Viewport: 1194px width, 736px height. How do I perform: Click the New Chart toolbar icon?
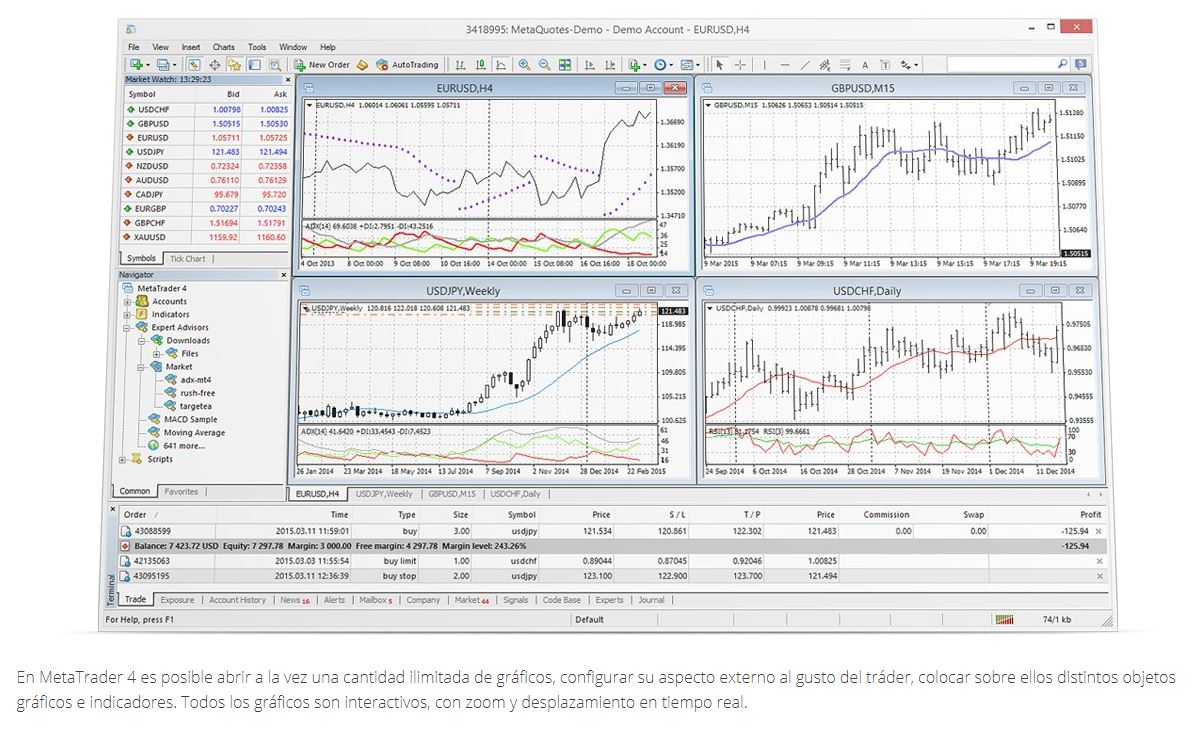(137, 65)
